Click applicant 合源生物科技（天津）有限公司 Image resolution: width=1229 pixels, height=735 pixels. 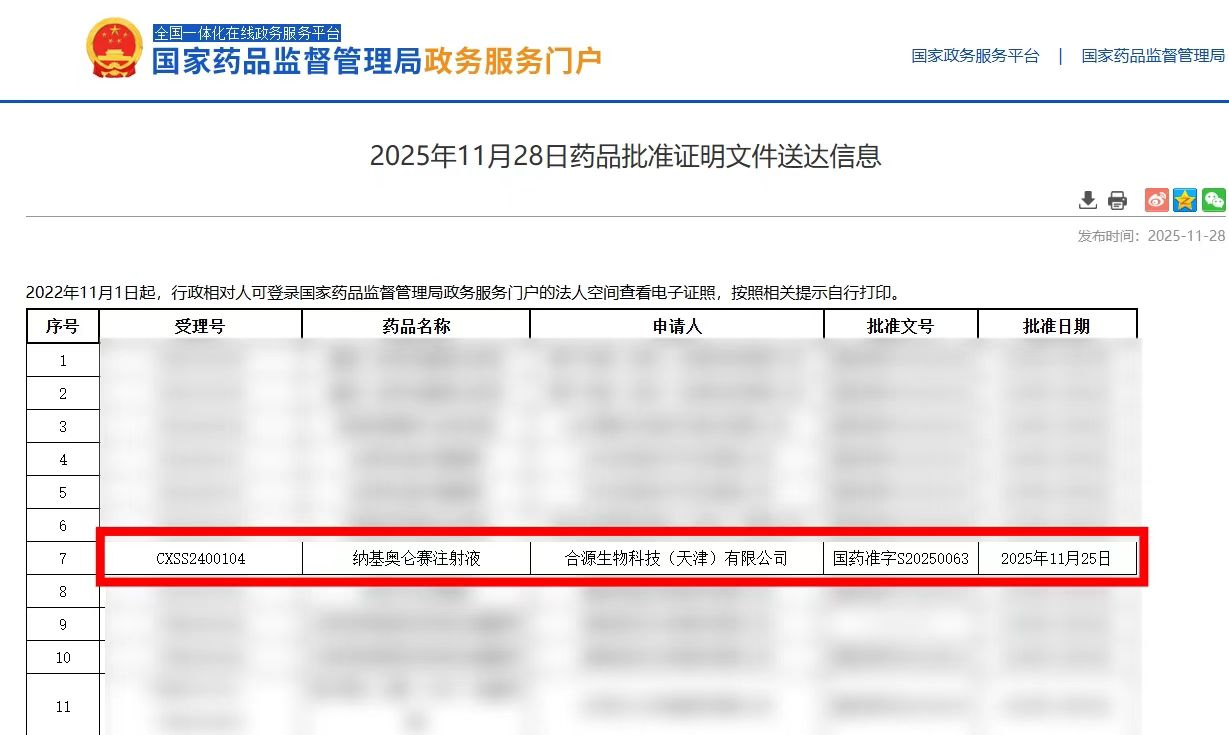tap(676, 558)
